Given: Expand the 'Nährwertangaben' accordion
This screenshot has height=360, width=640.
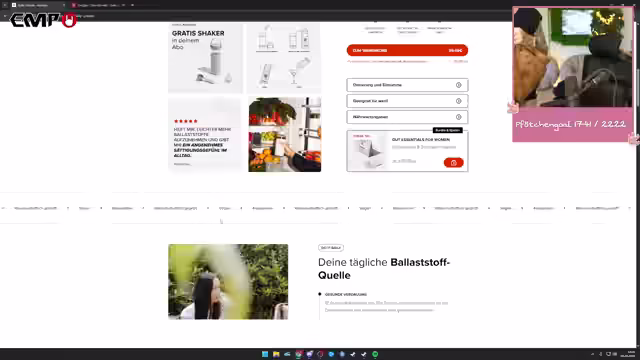Looking at the screenshot, I should pyautogui.click(x=407, y=117).
